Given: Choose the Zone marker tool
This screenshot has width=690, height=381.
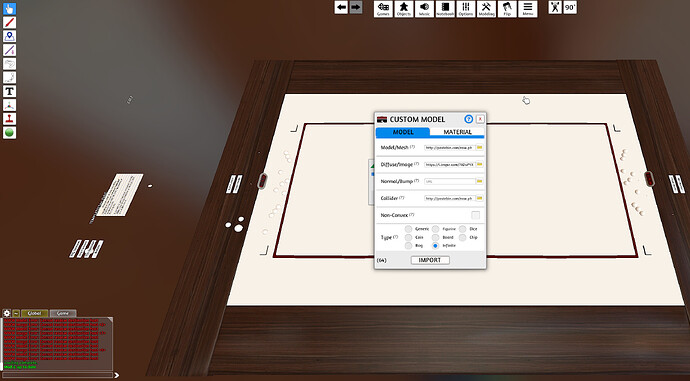Looking at the screenshot, I should 9,36.
